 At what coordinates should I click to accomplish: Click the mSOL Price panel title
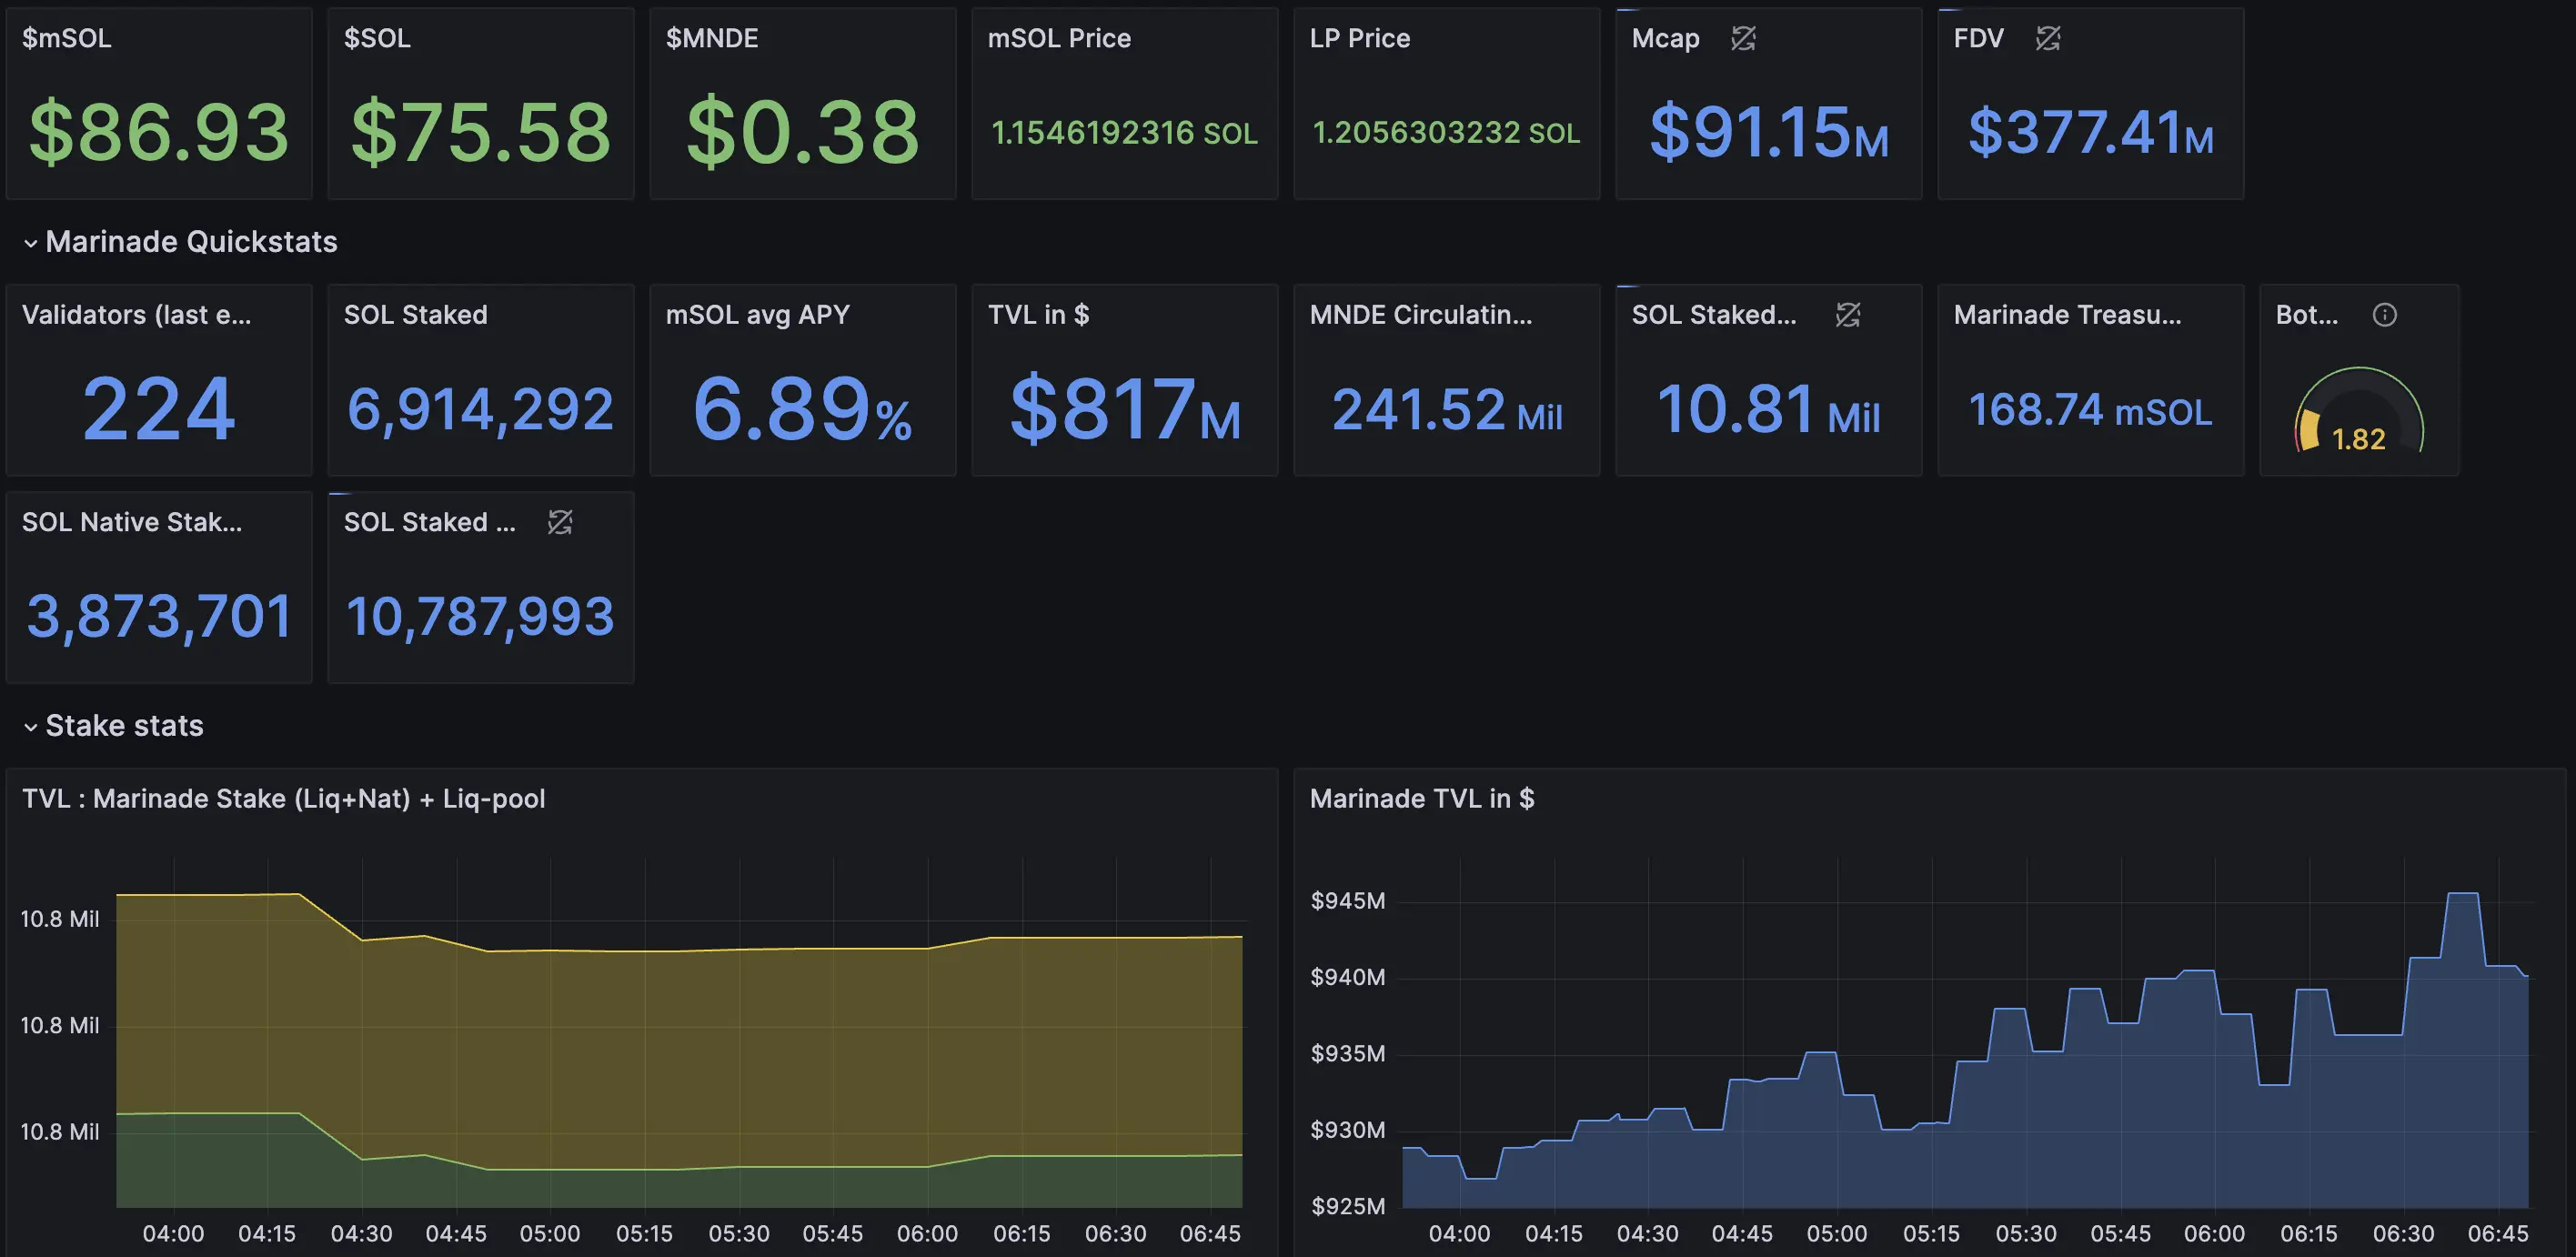coord(1059,39)
